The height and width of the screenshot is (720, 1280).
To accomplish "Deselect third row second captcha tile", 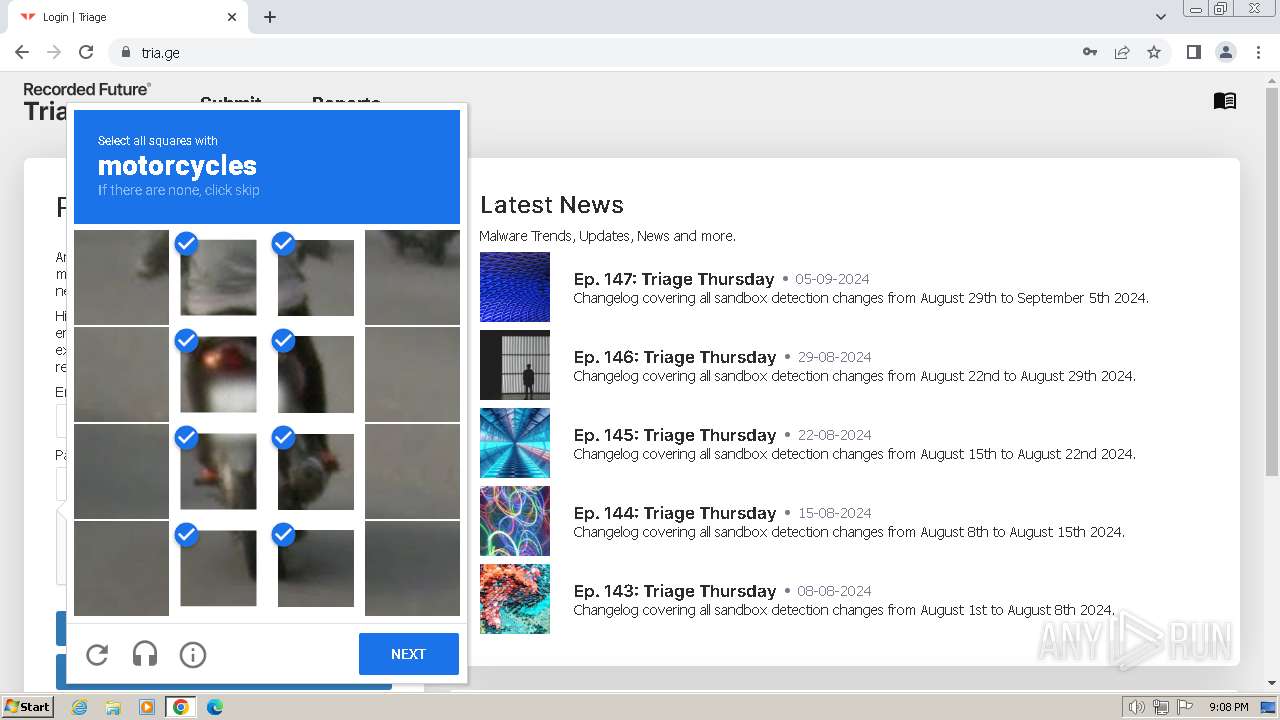I will pyautogui.click(x=218, y=471).
